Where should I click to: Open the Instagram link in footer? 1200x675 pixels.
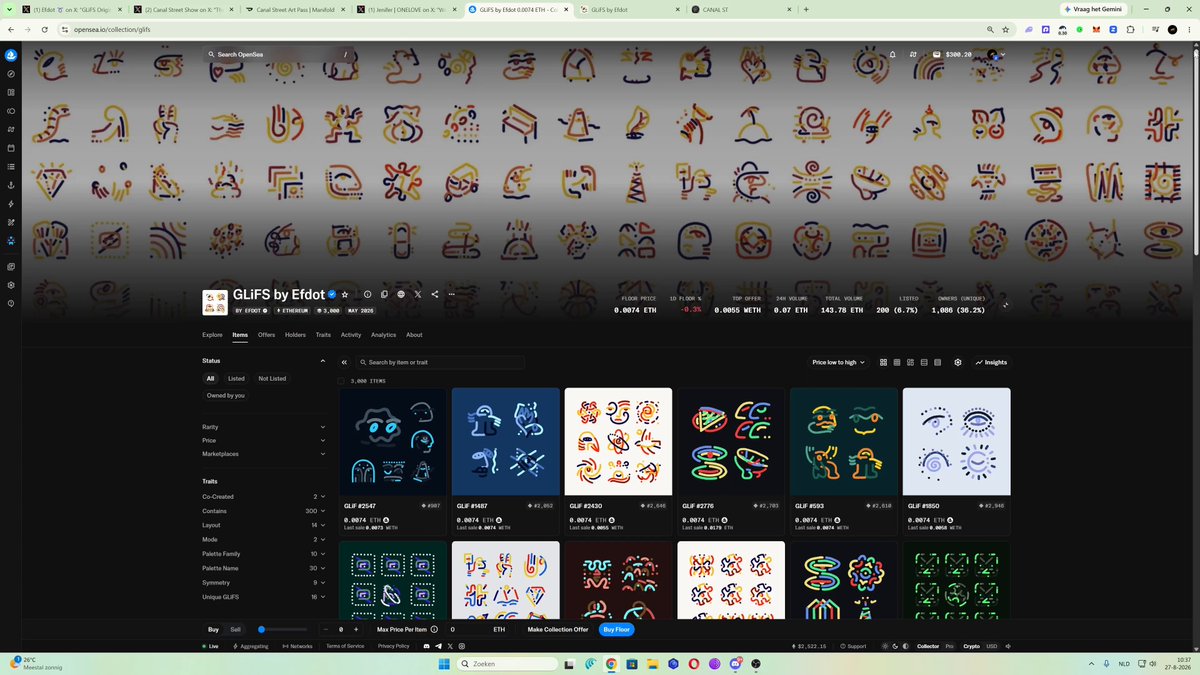click(x=462, y=646)
